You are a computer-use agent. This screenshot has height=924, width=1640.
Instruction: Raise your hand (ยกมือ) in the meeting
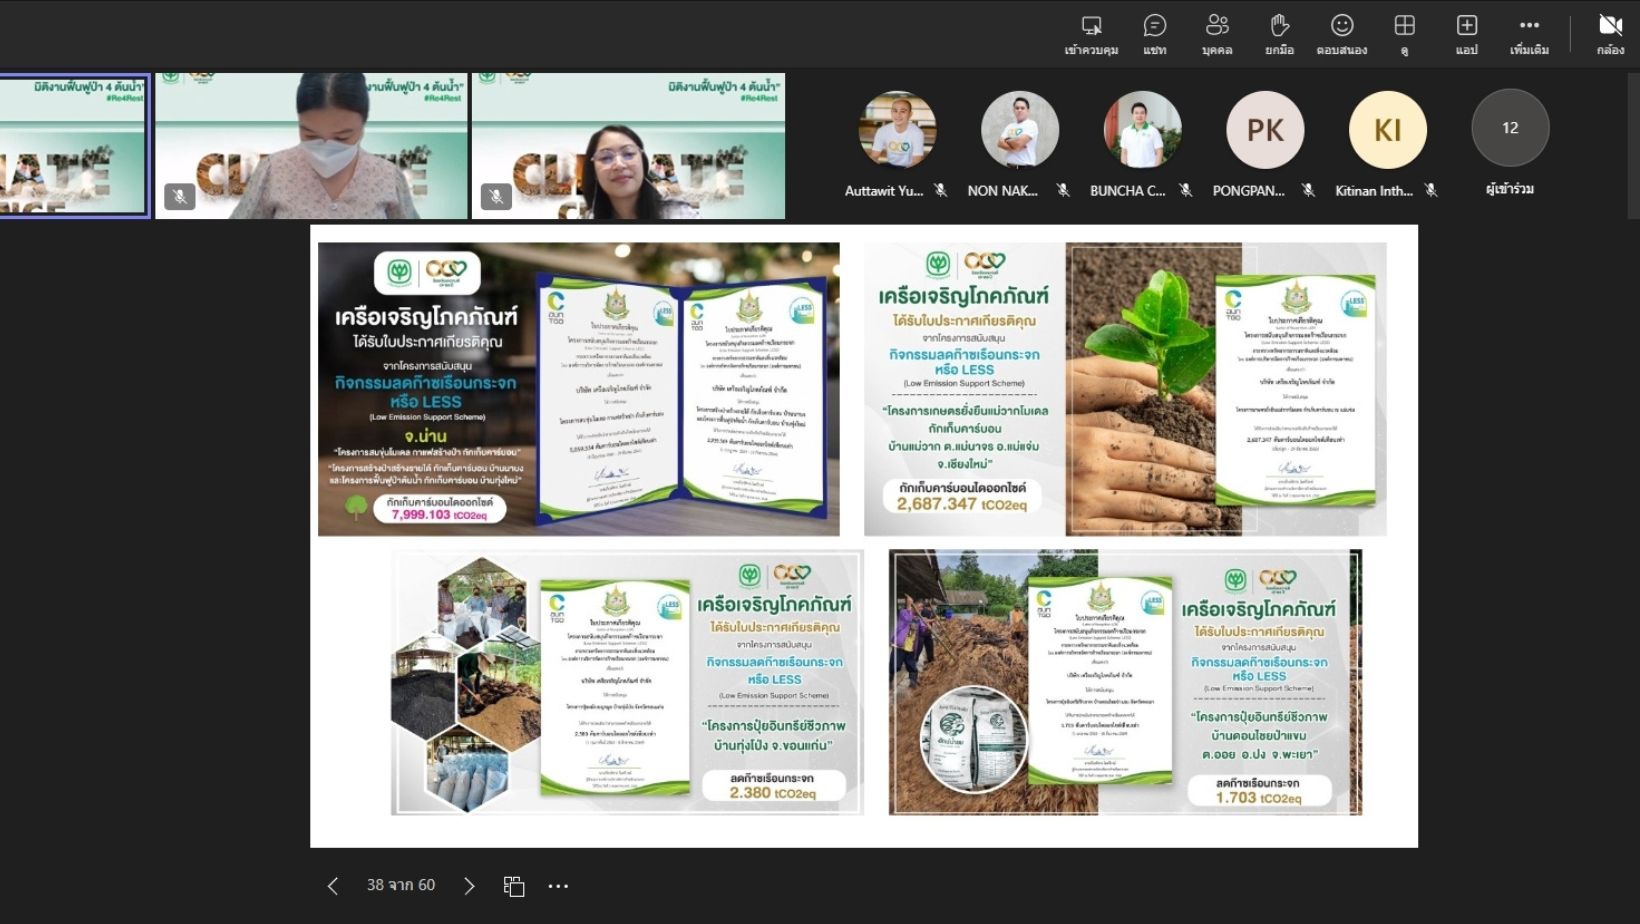pyautogui.click(x=1279, y=34)
